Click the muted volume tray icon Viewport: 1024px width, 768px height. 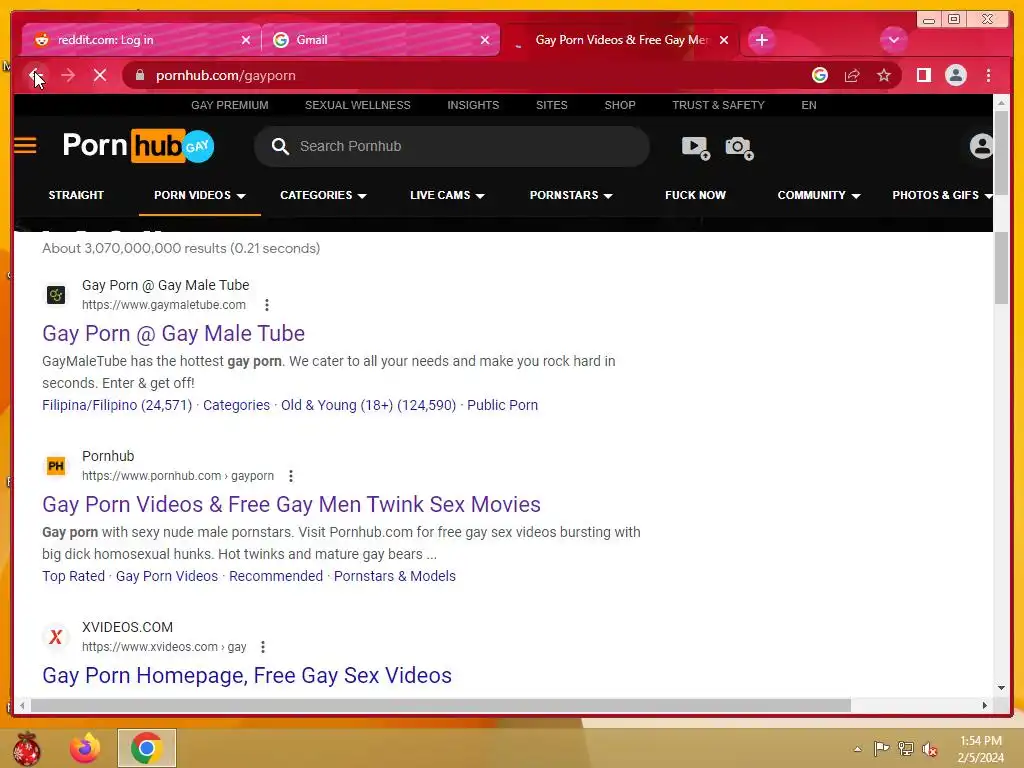930,749
